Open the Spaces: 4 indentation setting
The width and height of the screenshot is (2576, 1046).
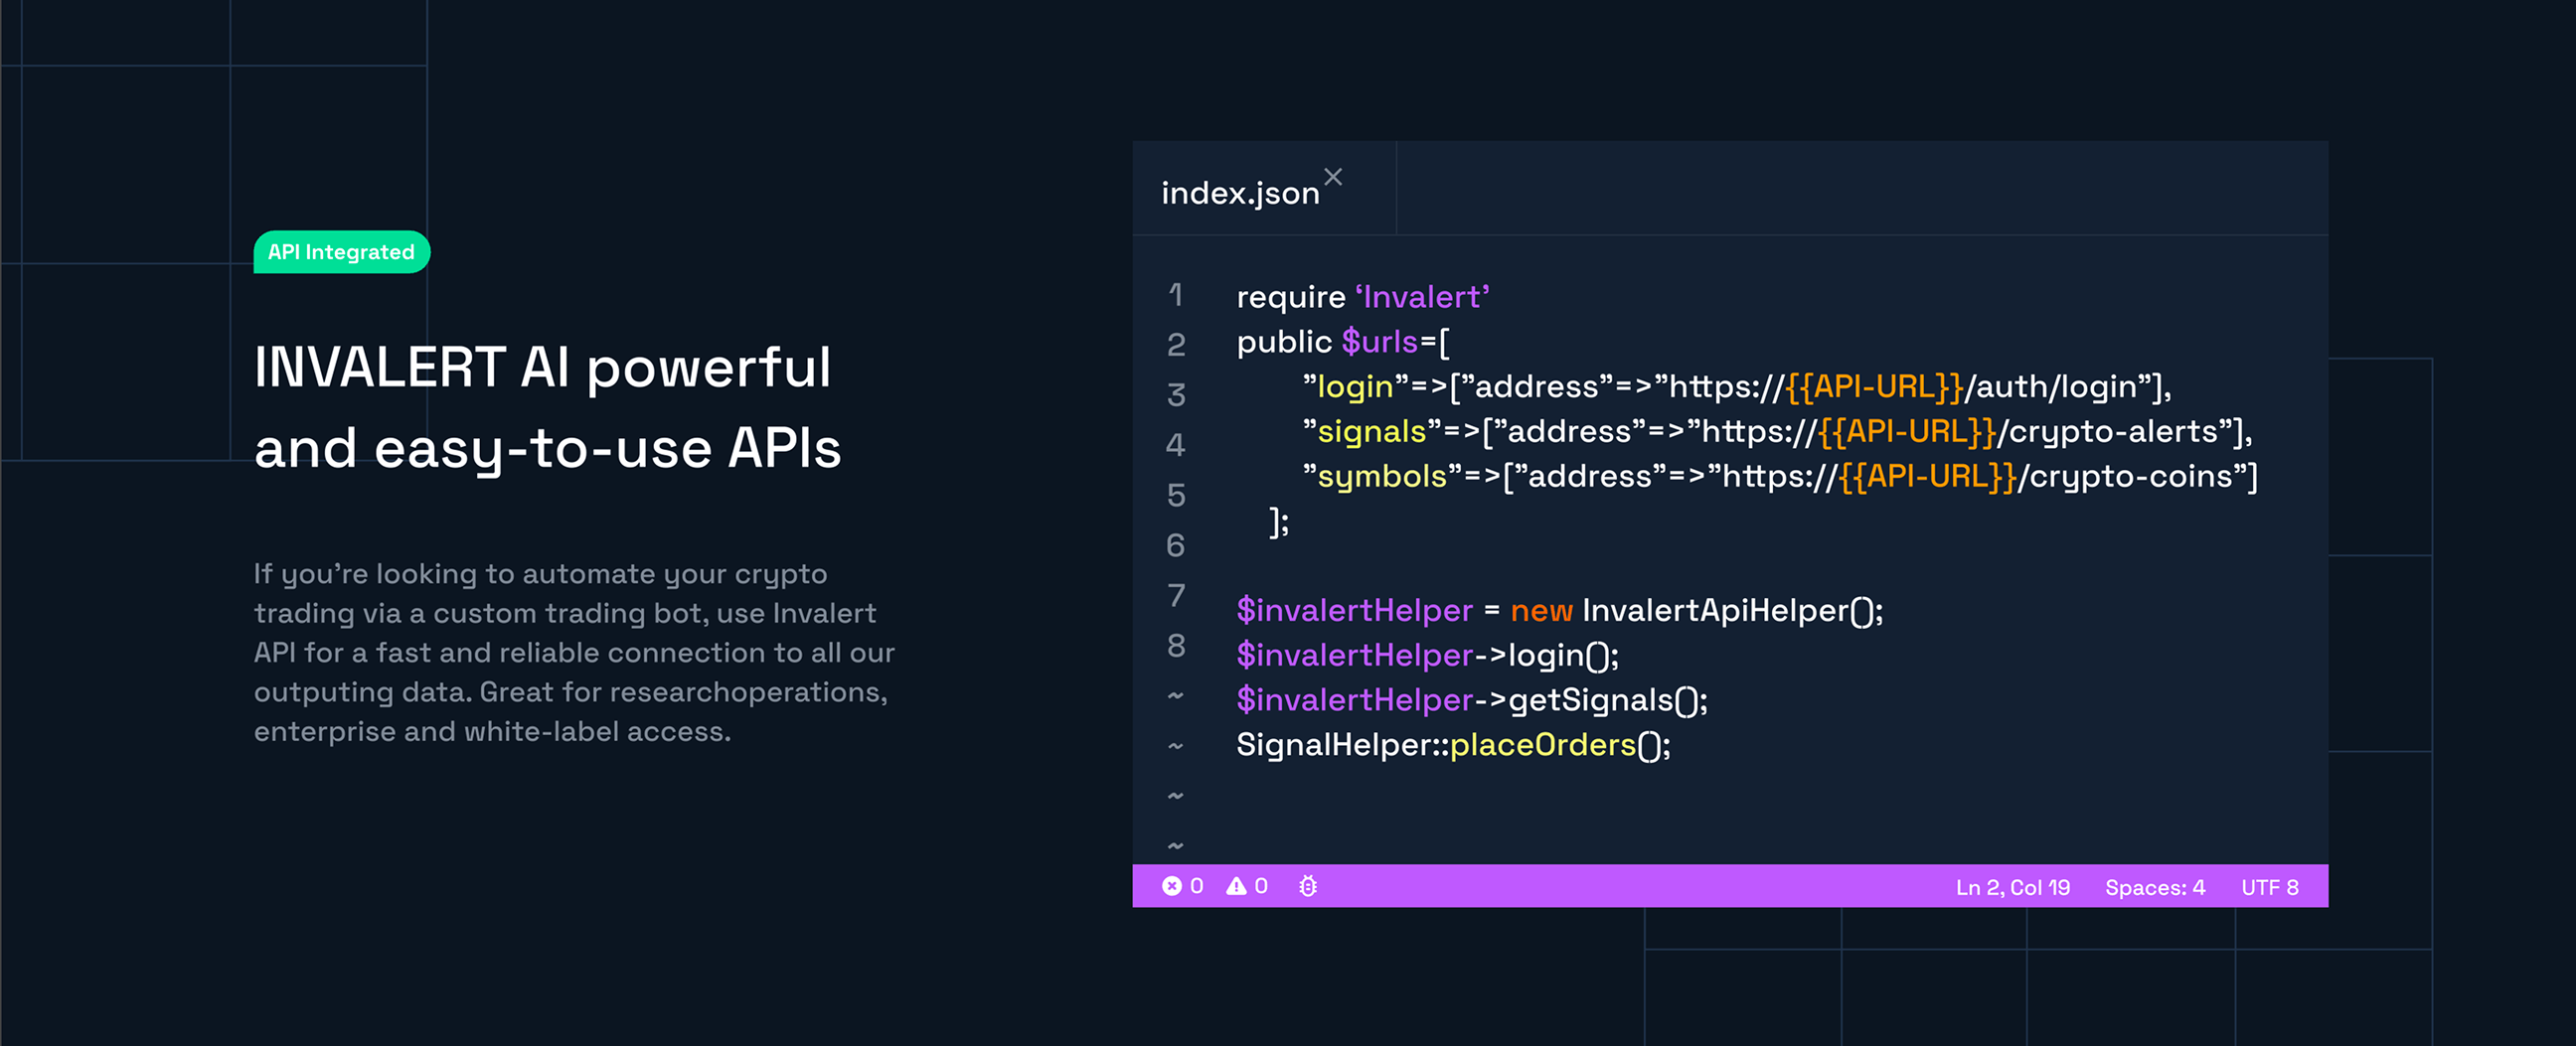tap(2155, 887)
